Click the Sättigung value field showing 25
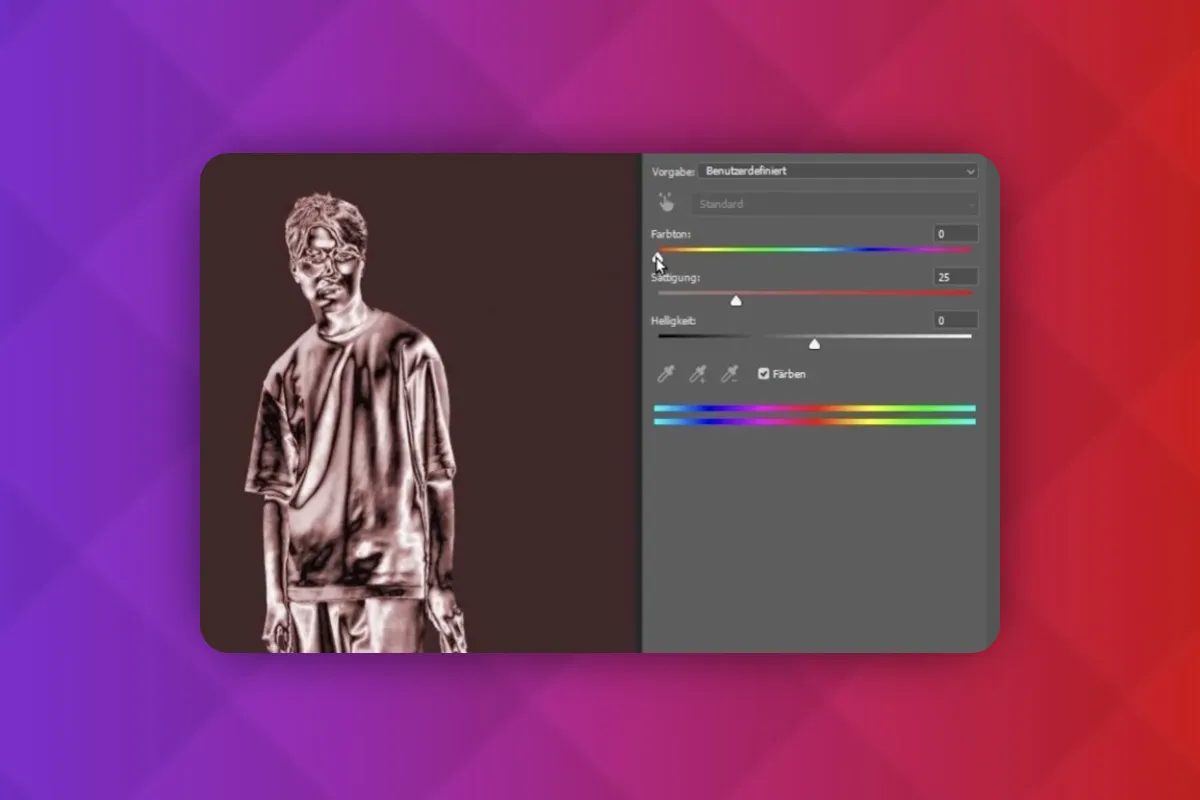The width and height of the screenshot is (1200, 800). (955, 277)
